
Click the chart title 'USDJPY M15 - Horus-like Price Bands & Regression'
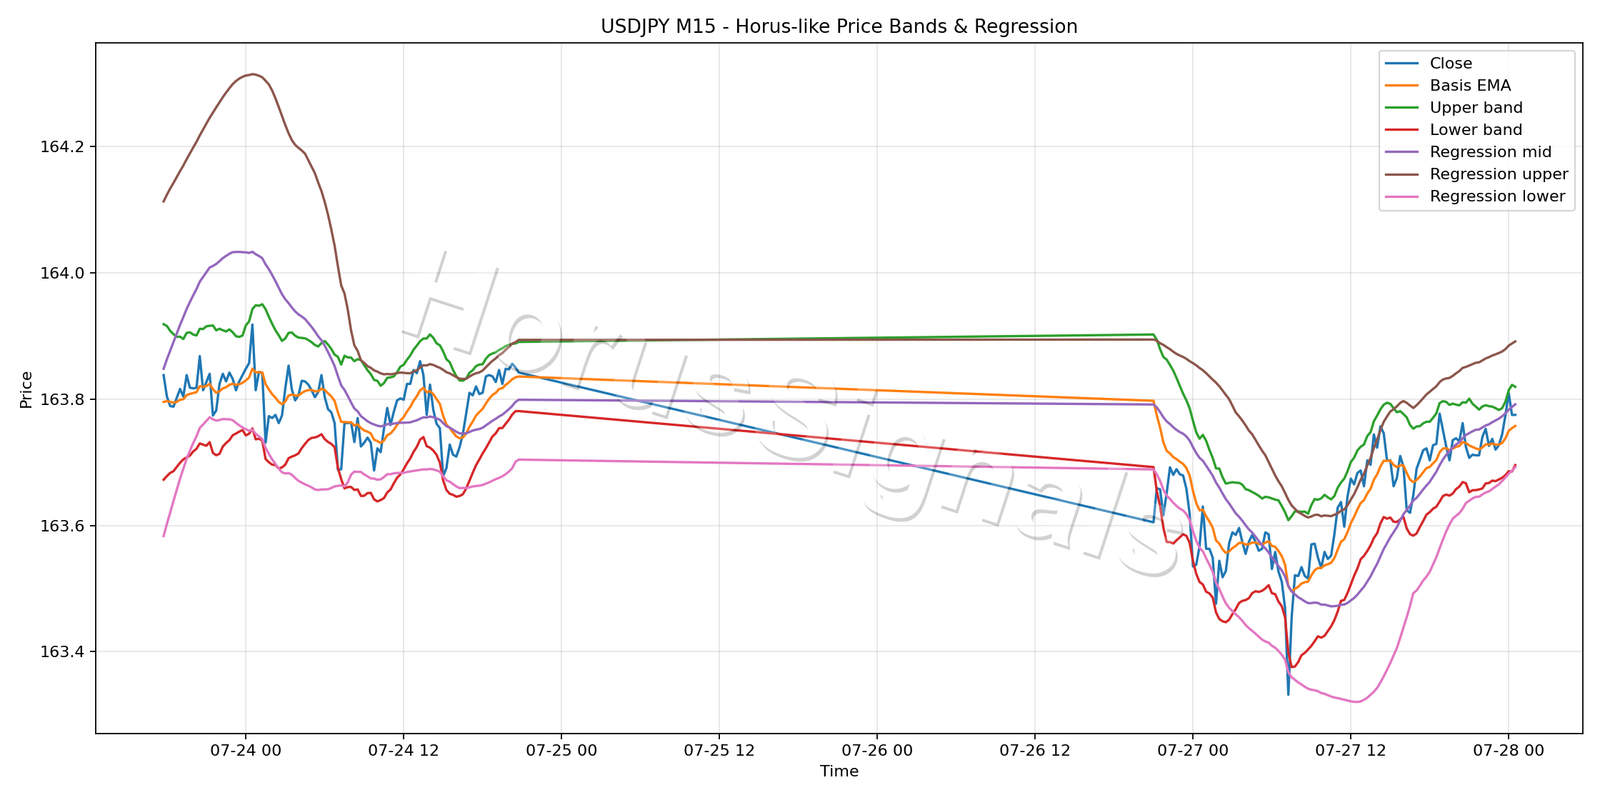839,27
